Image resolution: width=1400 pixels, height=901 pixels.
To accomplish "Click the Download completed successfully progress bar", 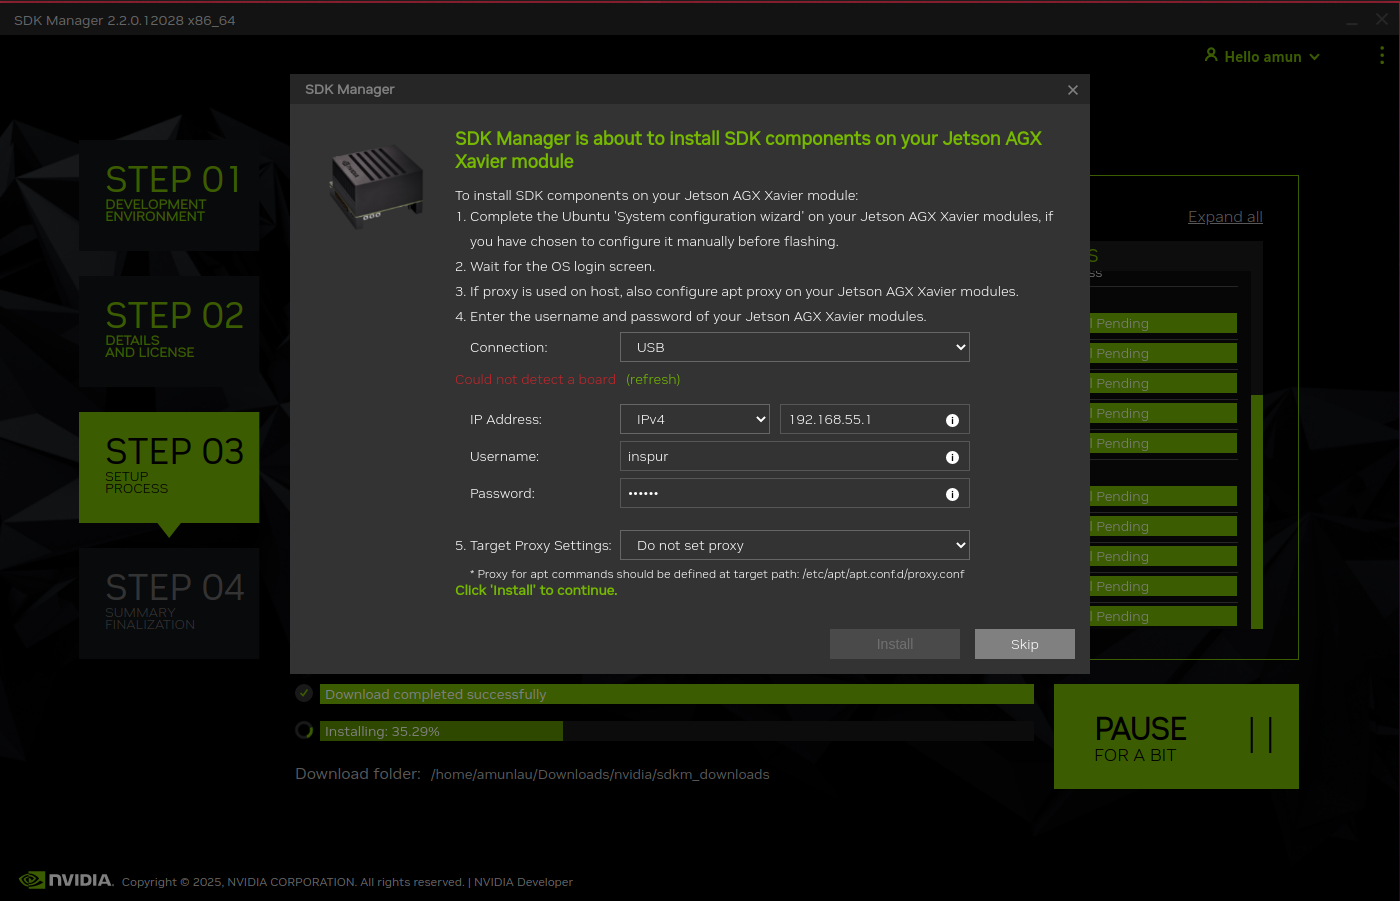I will [677, 694].
